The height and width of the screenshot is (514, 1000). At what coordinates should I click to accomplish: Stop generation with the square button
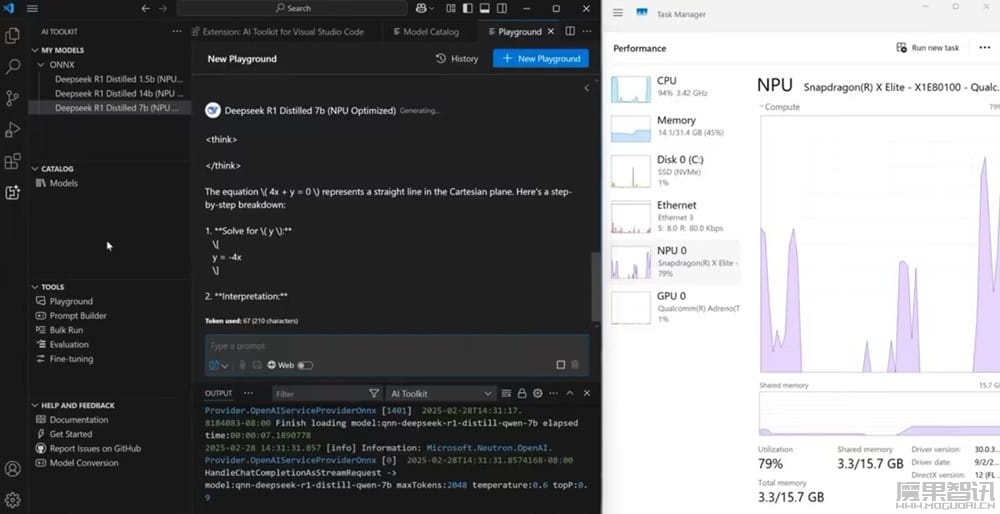coord(561,365)
